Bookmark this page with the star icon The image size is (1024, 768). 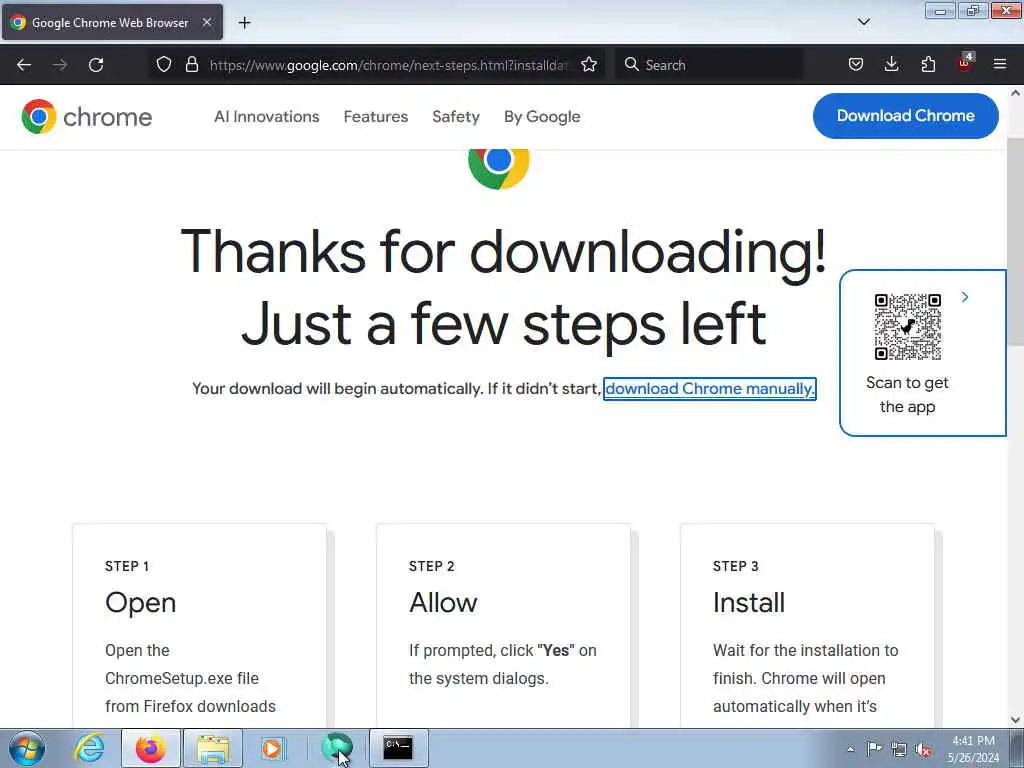pyautogui.click(x=589, y=65)
